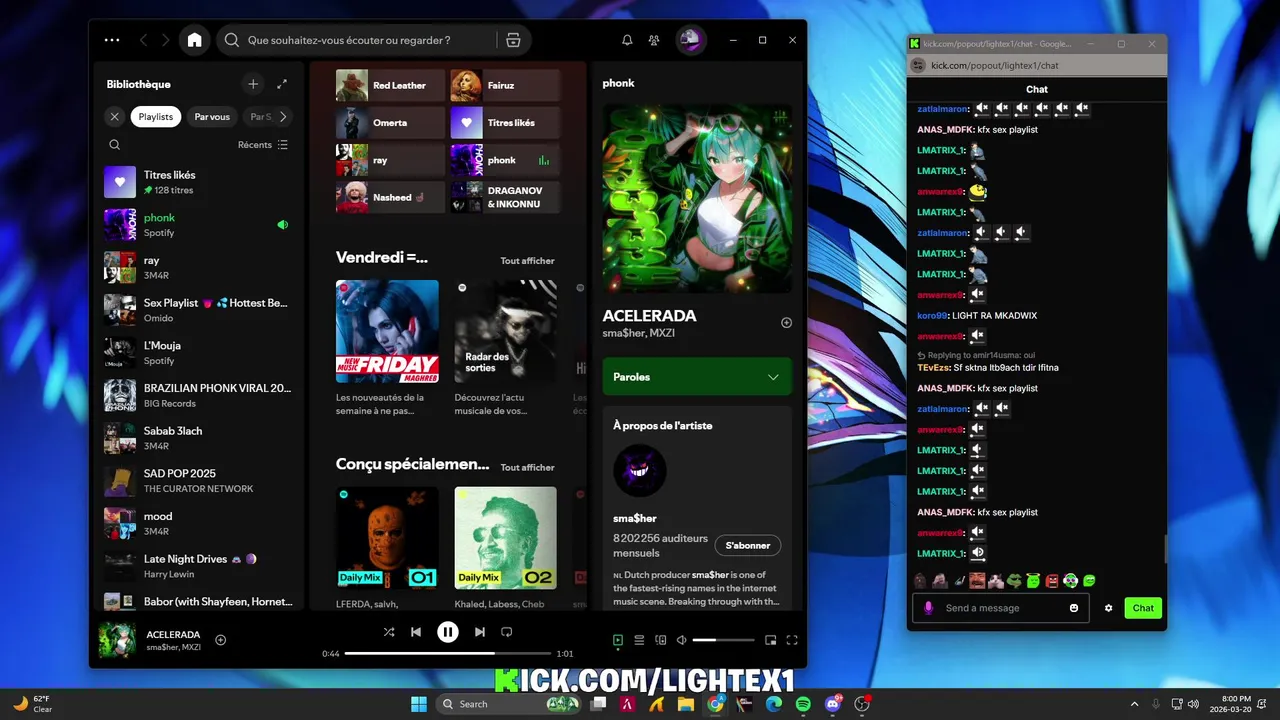
Task: Open Late Night Drives playlist
Action: [200, 567]
